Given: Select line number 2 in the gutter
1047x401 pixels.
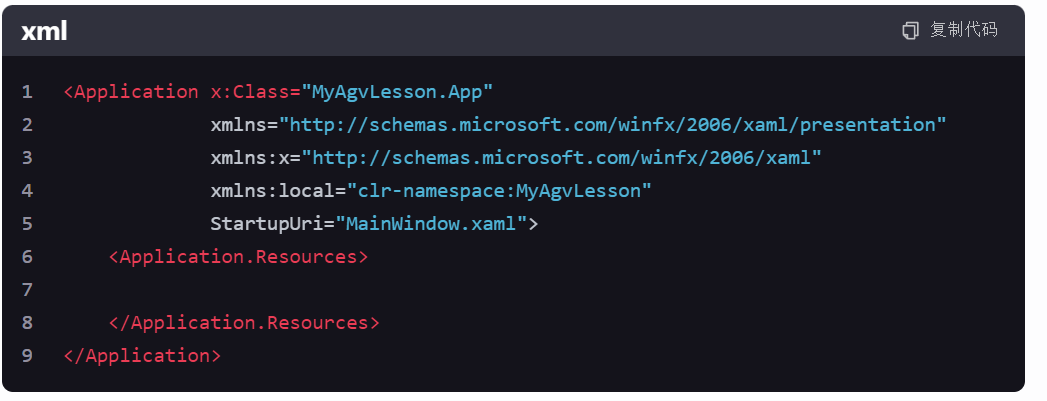Looking at the screenshot, I should coord(27,125).
